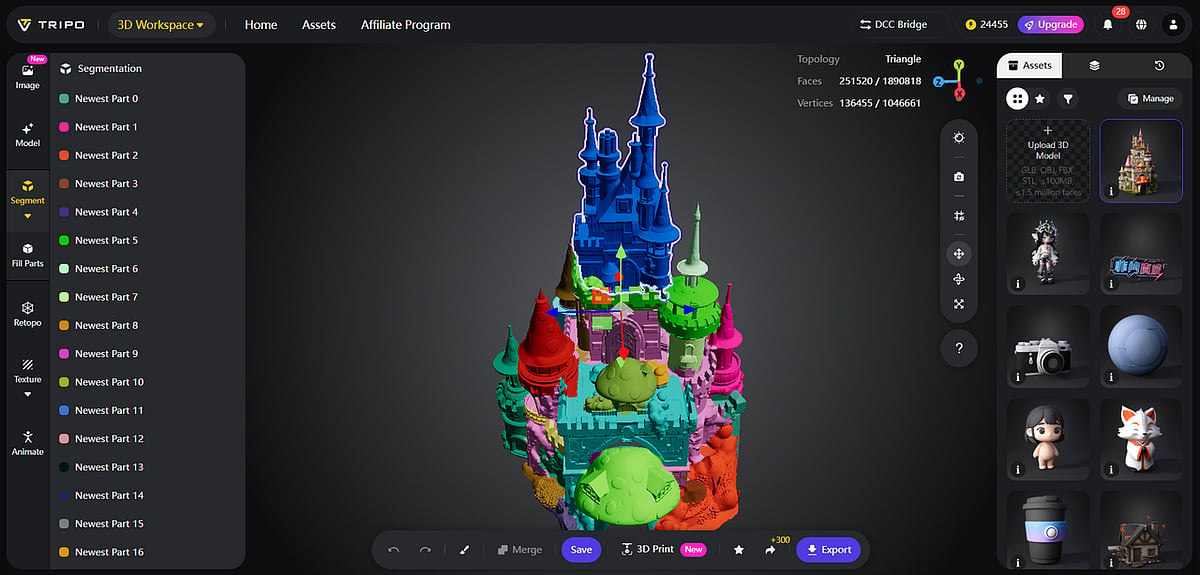This screenshot has height=575, width=1200.
Task: Open the Model tool in left sidebar
Action: tap(28, 135)
